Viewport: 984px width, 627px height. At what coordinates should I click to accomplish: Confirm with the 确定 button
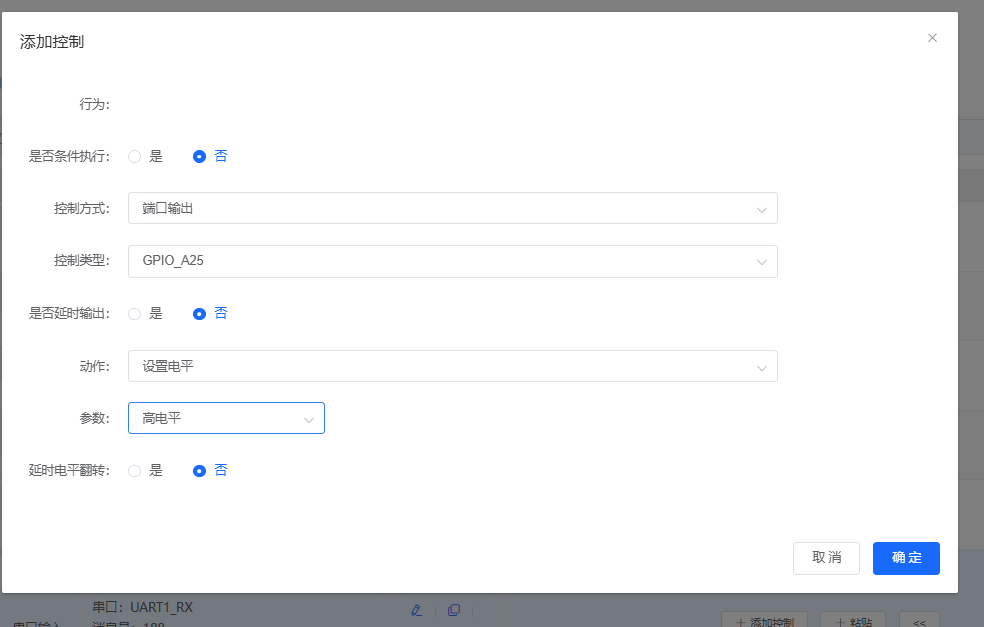coord(906,558)
